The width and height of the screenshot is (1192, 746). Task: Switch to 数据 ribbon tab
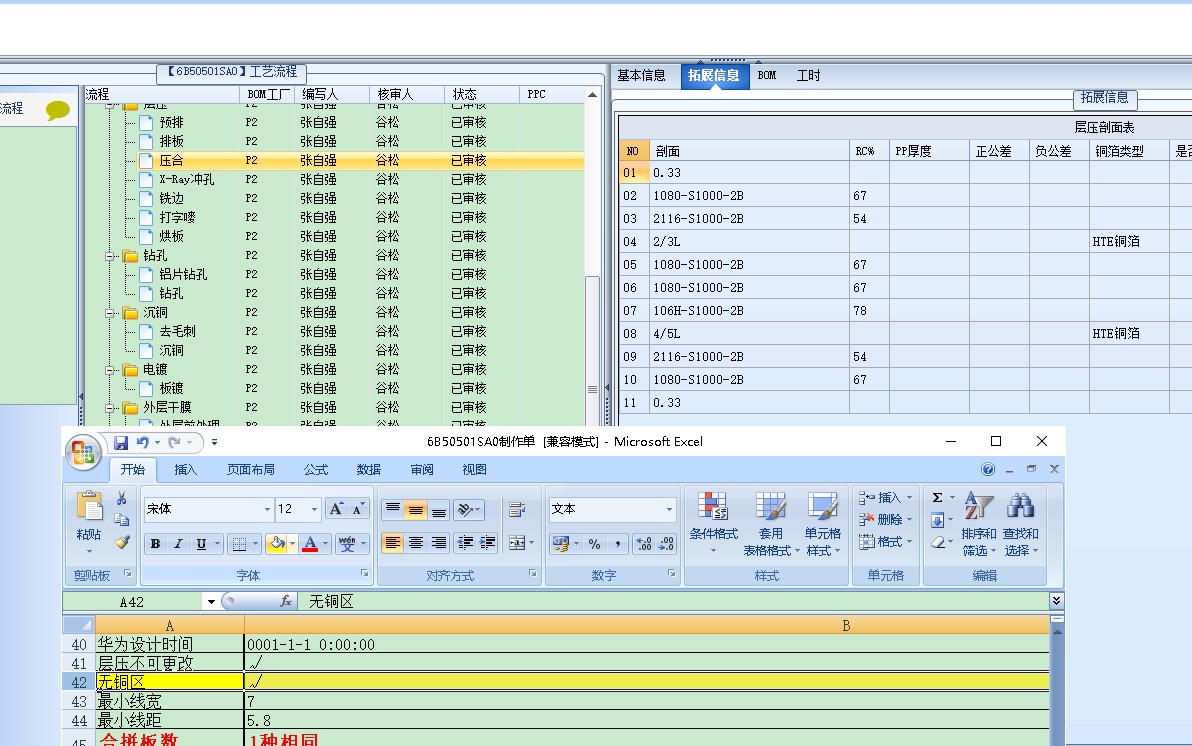pos(369,470)
